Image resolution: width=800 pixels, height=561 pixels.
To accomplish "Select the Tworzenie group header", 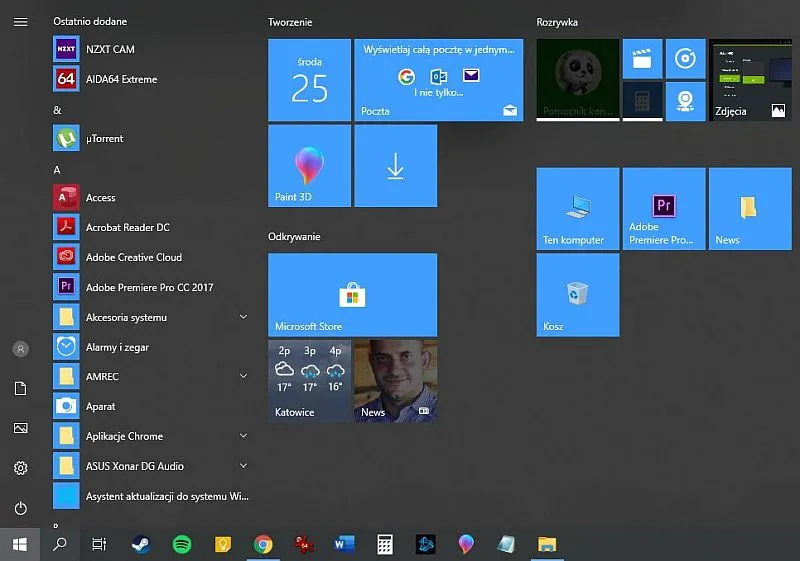I will pos(290,22).
